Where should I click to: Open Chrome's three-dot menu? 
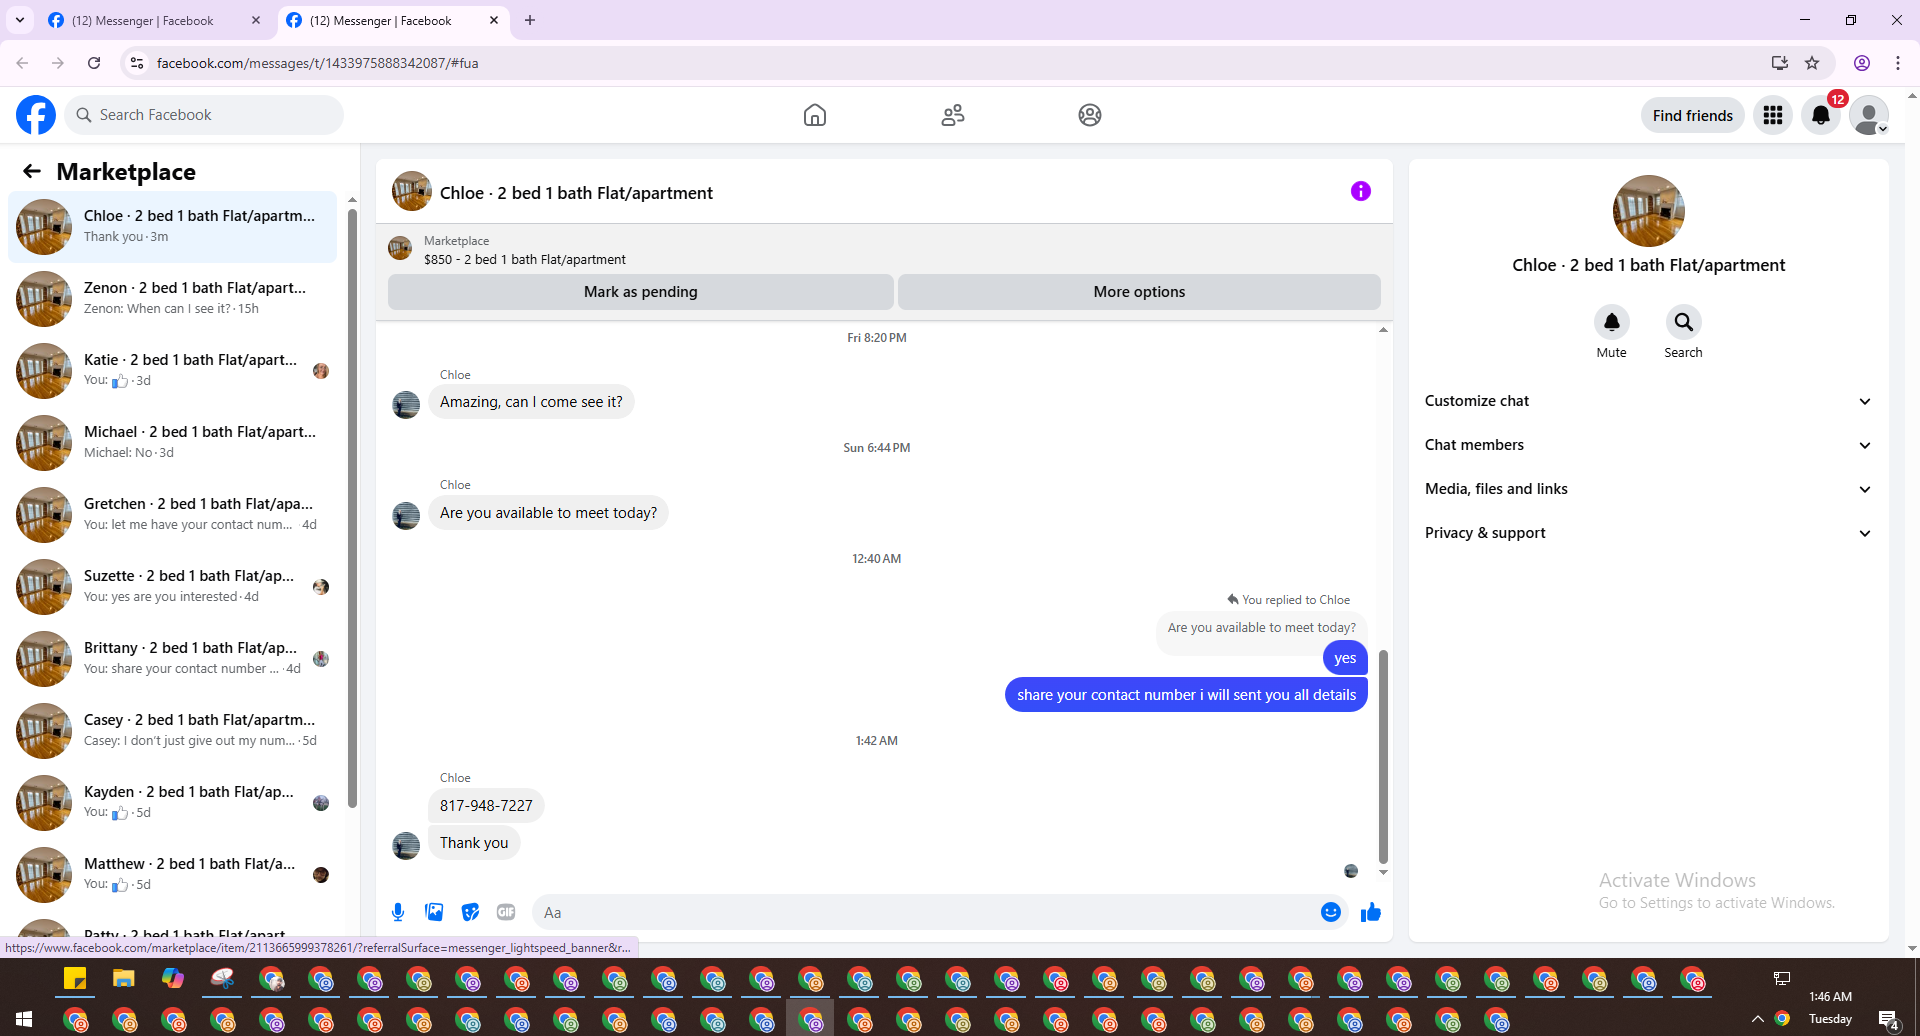point(1898,63)
